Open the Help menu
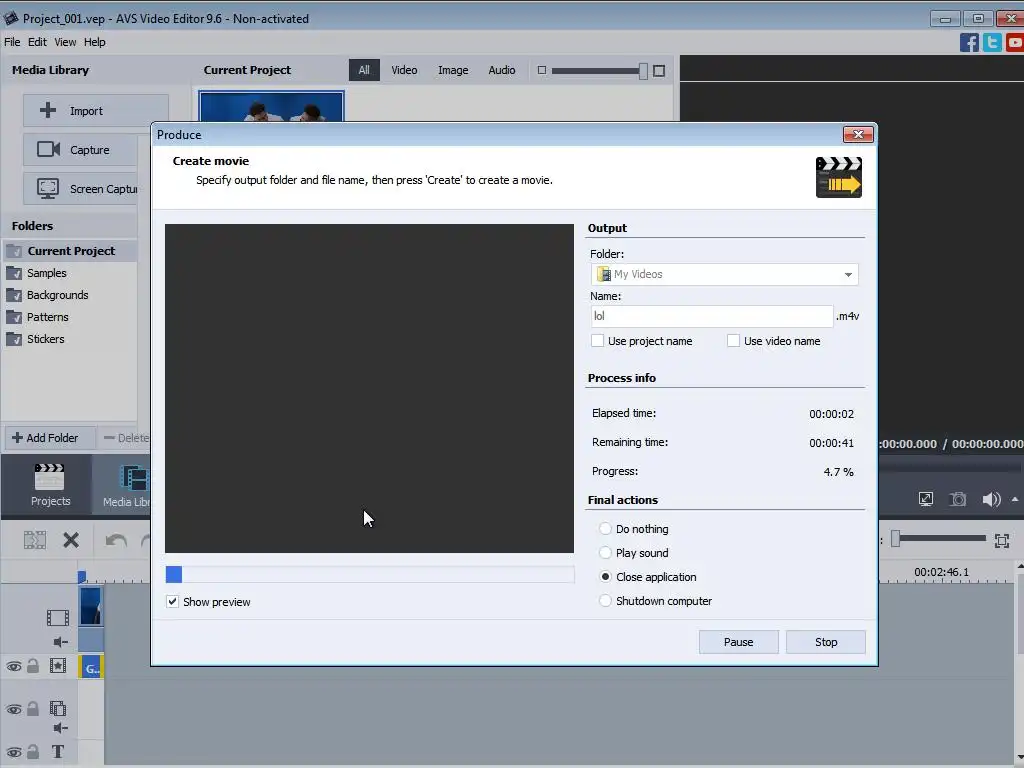The height and width of the screenshot is (768, 1024). tap(95, 42)
